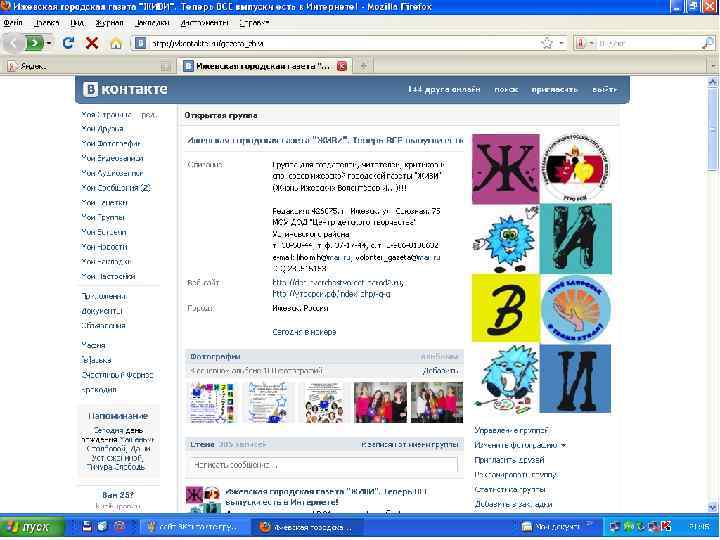Open the Правка menu

(47, 22)
